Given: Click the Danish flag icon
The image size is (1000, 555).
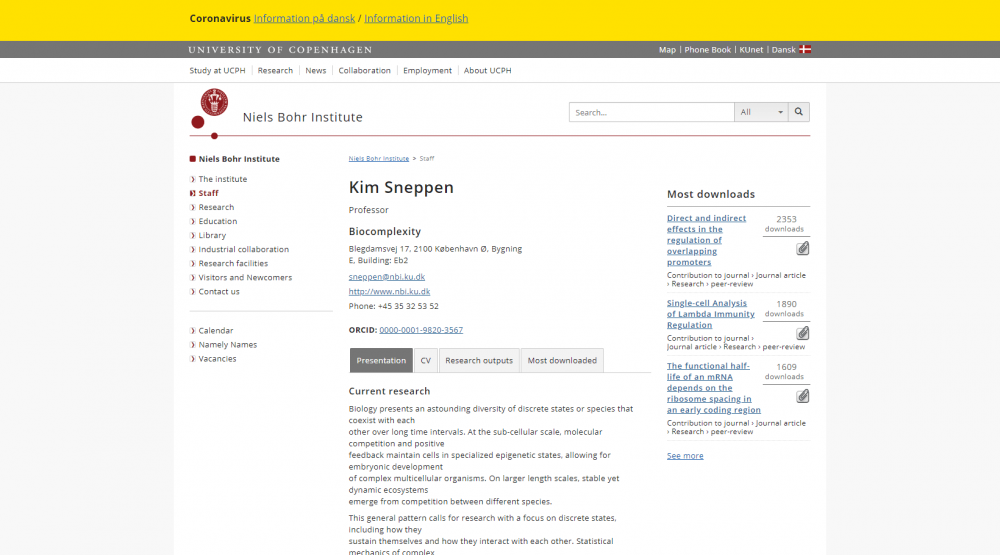Looking at the screenshot, I should [x=805, y=49].
